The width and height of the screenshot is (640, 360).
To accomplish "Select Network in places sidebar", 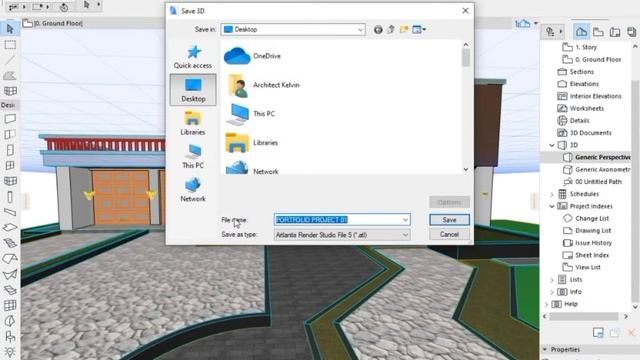I will (x=193, y=190).
